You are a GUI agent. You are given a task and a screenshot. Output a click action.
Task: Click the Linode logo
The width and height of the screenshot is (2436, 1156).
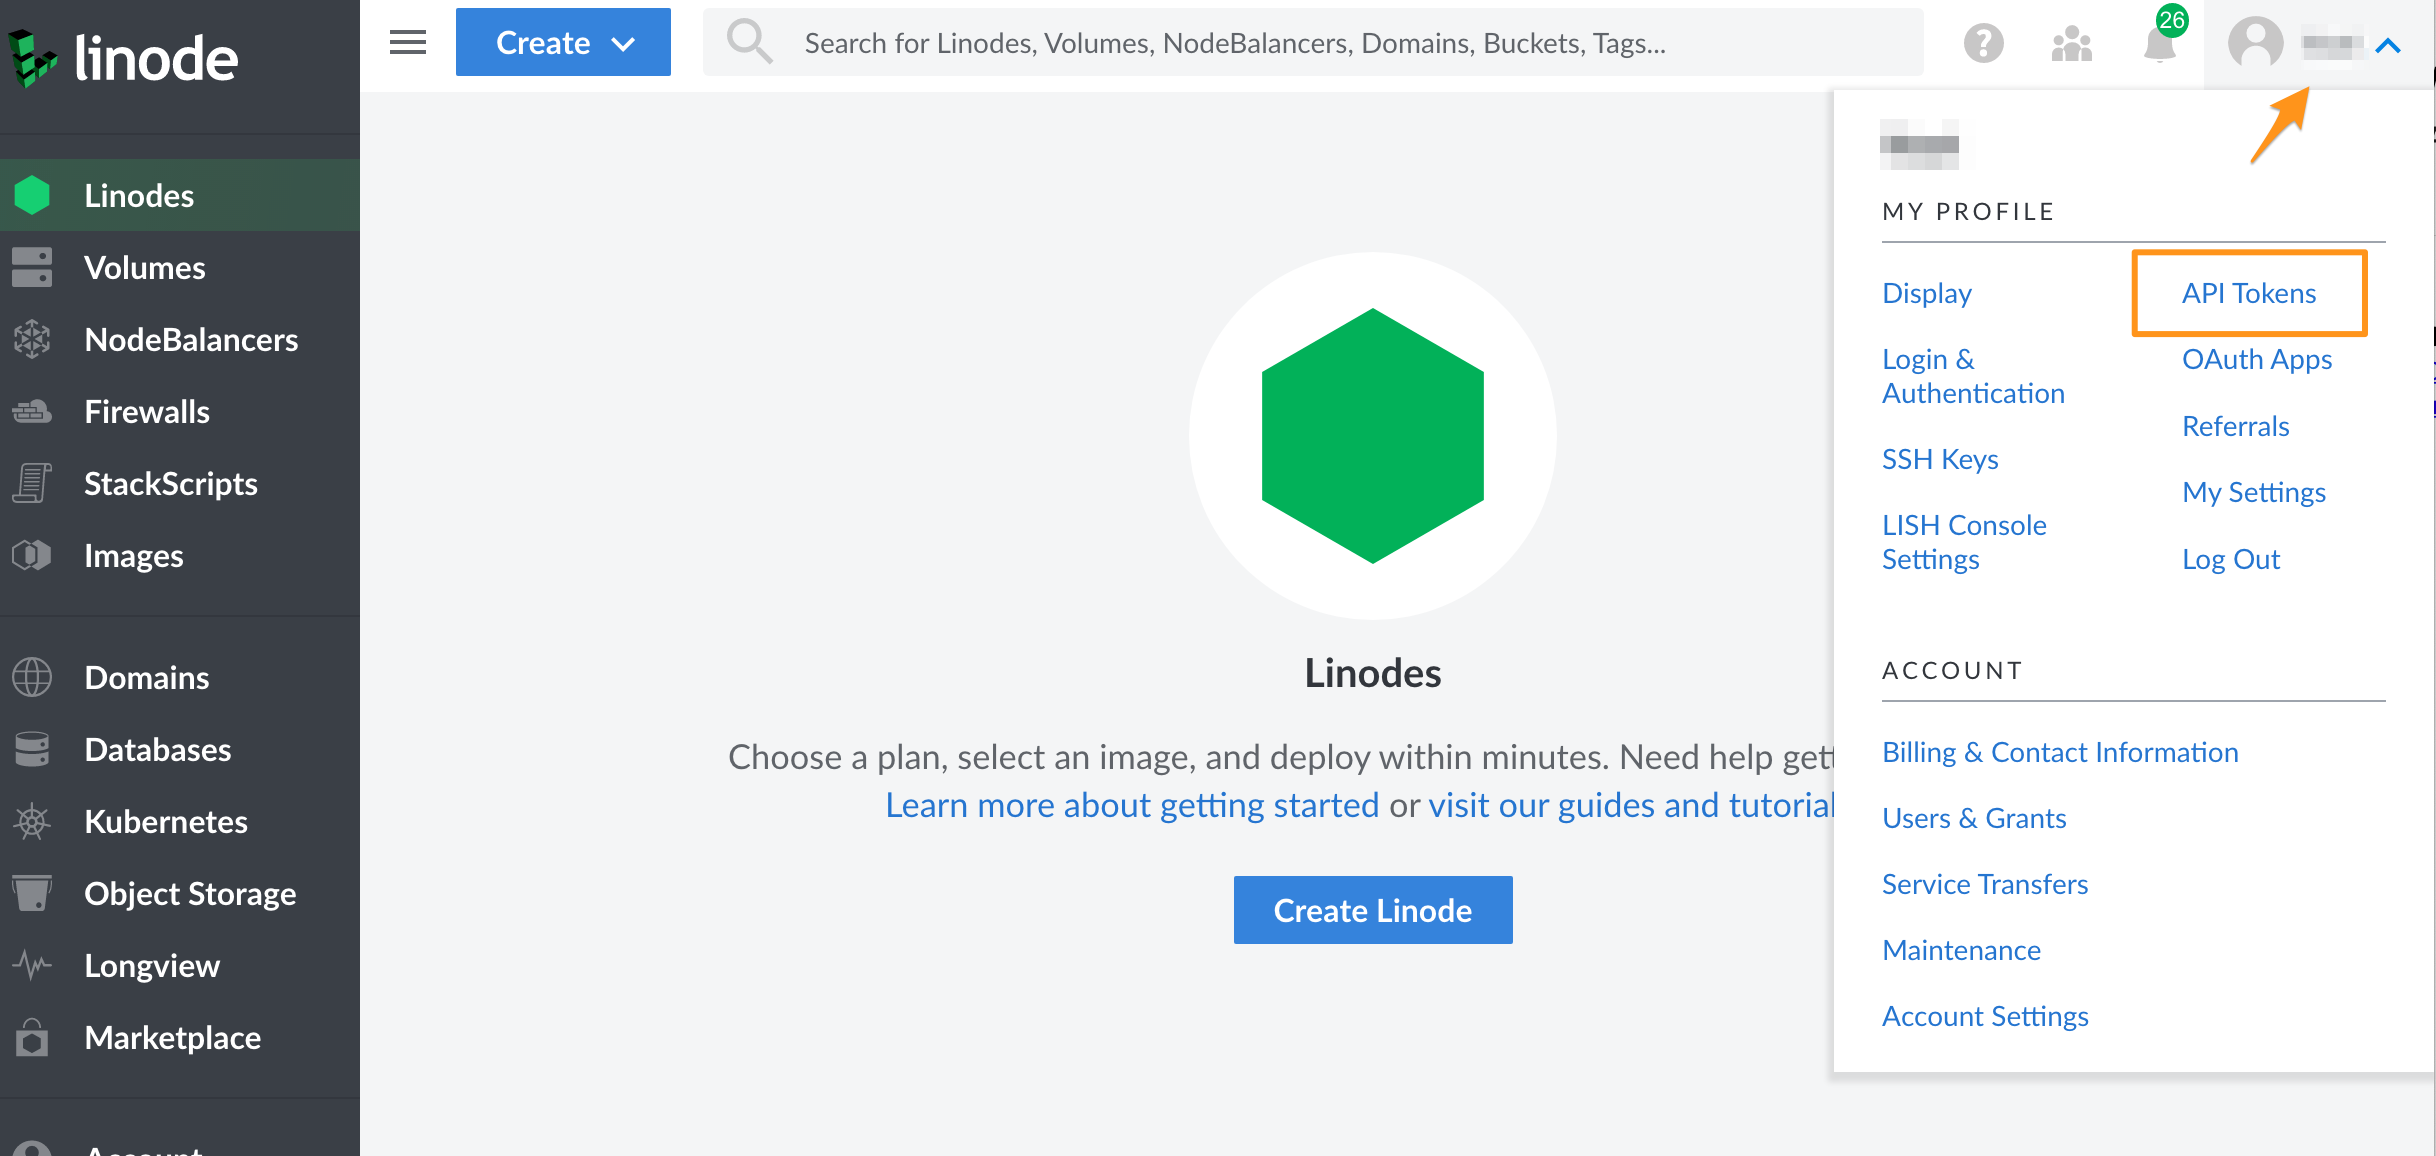click(122, 57)
